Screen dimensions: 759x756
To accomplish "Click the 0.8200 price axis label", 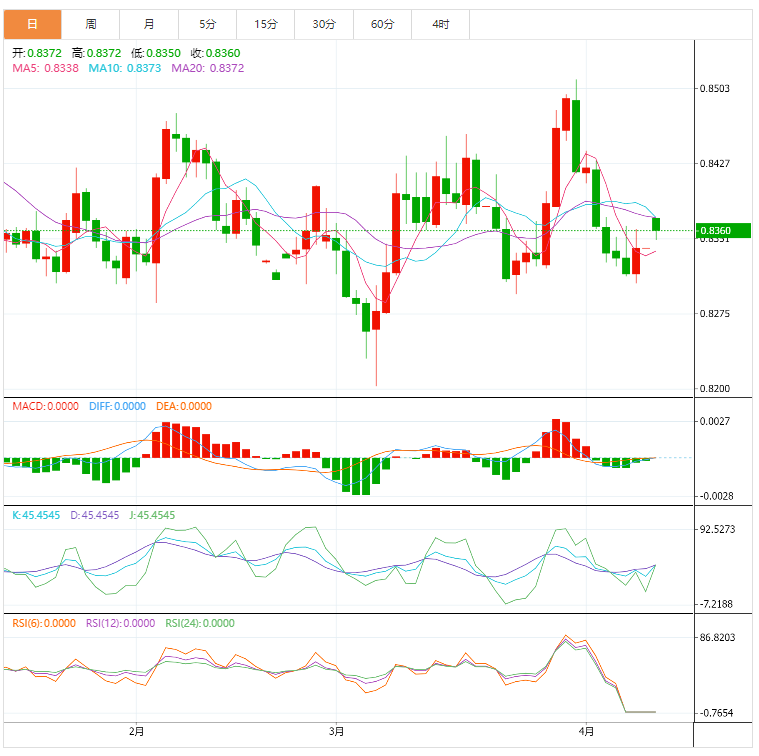I will tap(714, 389).
